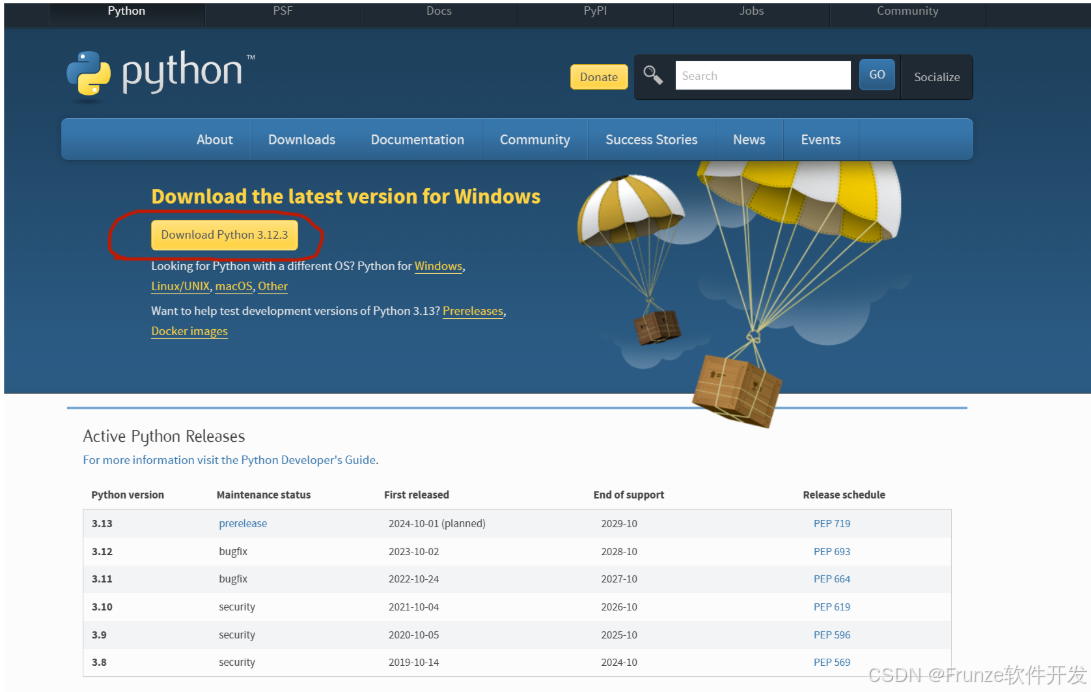Click the 2028-10 end of support cell

[619, 552]
